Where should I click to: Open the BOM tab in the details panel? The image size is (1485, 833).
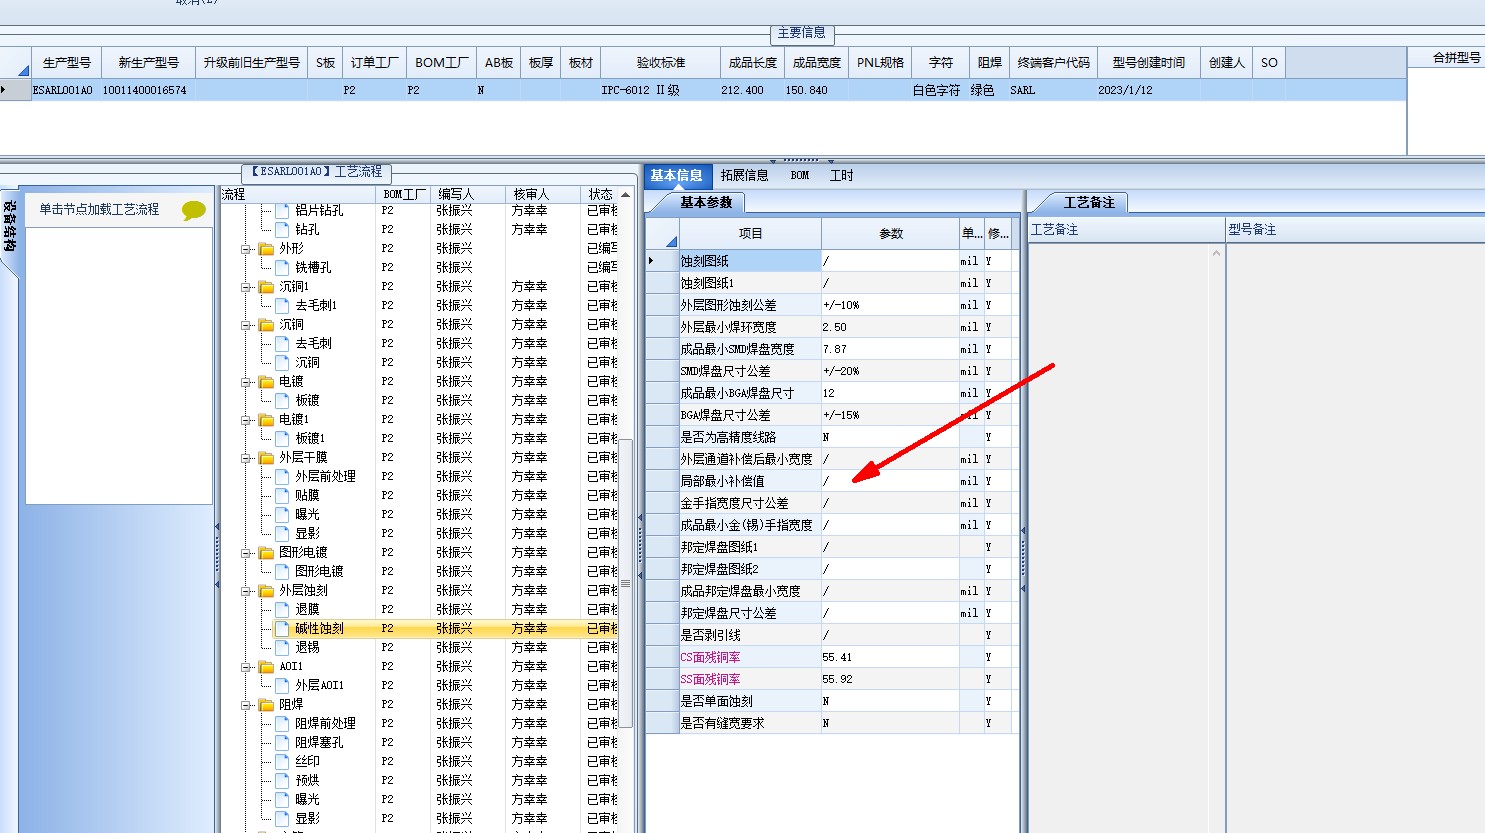pos(800,176)
